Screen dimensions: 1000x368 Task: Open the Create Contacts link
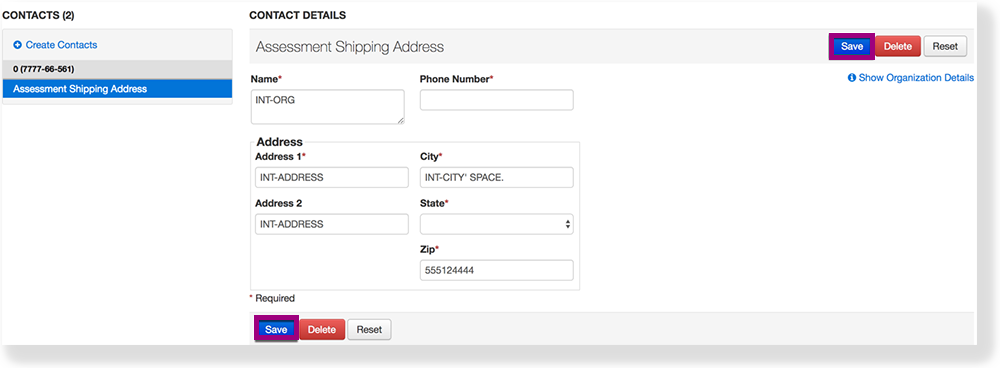61,45
